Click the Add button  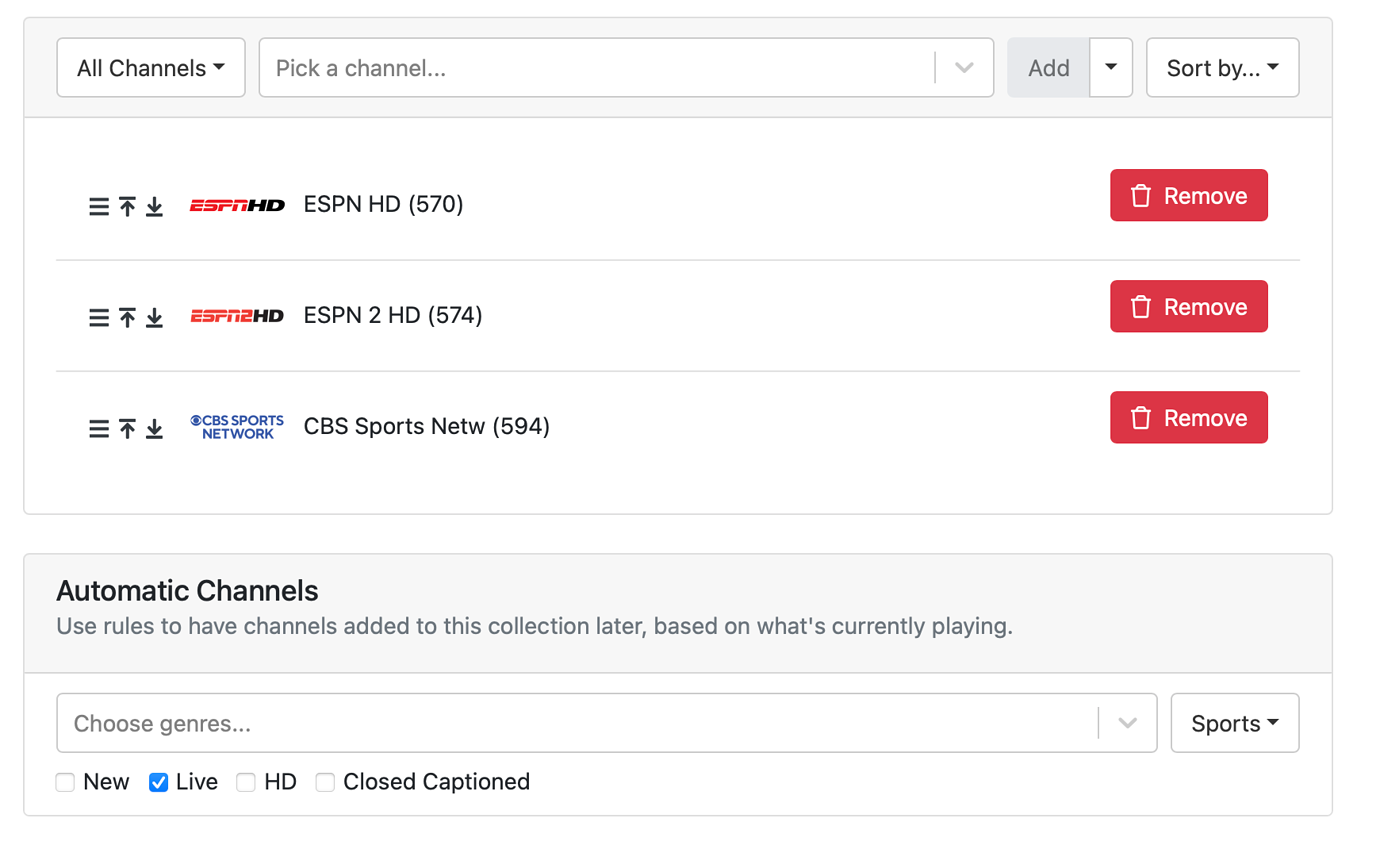1048,67
